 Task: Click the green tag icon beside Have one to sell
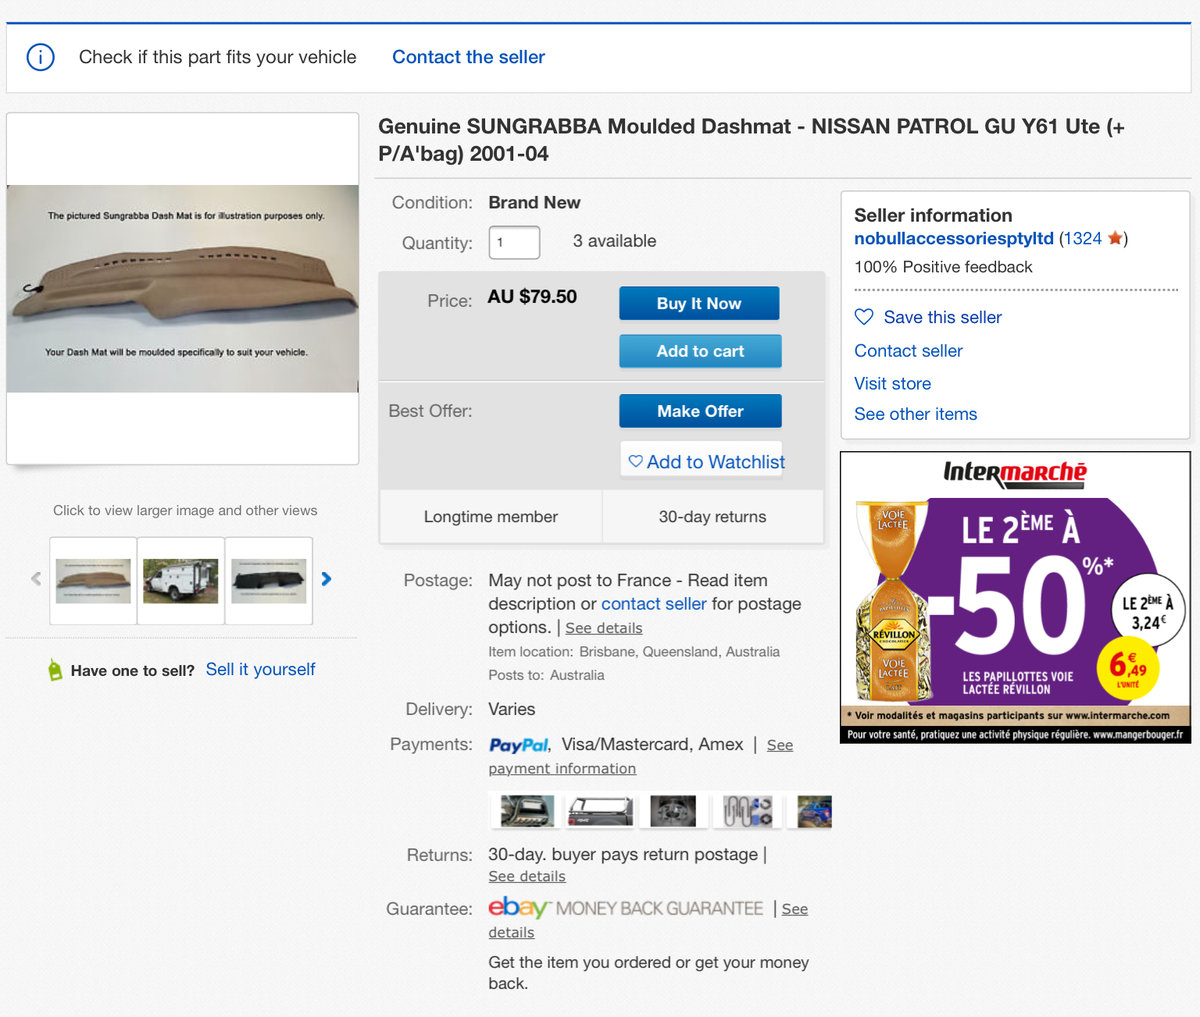55,670
